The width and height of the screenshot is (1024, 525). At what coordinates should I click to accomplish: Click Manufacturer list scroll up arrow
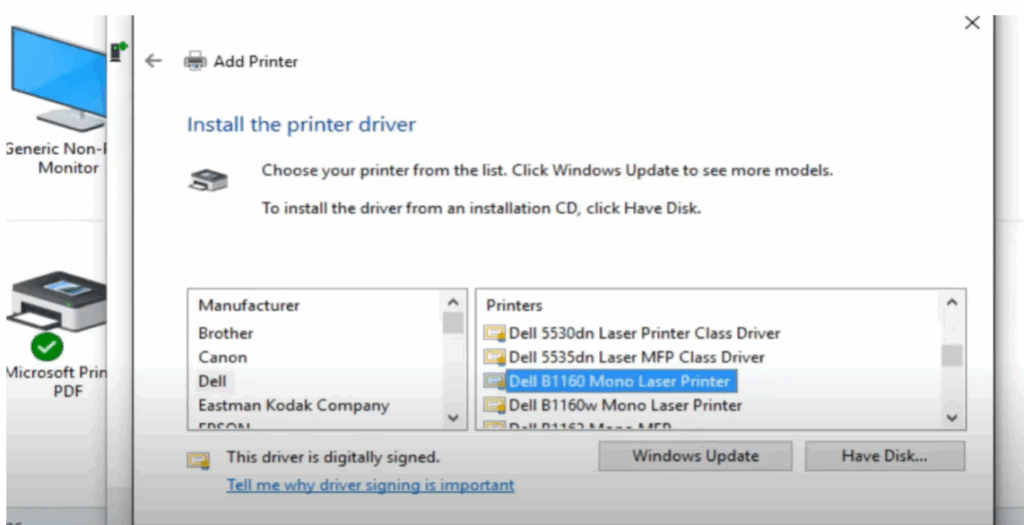(x=453, y=302)
